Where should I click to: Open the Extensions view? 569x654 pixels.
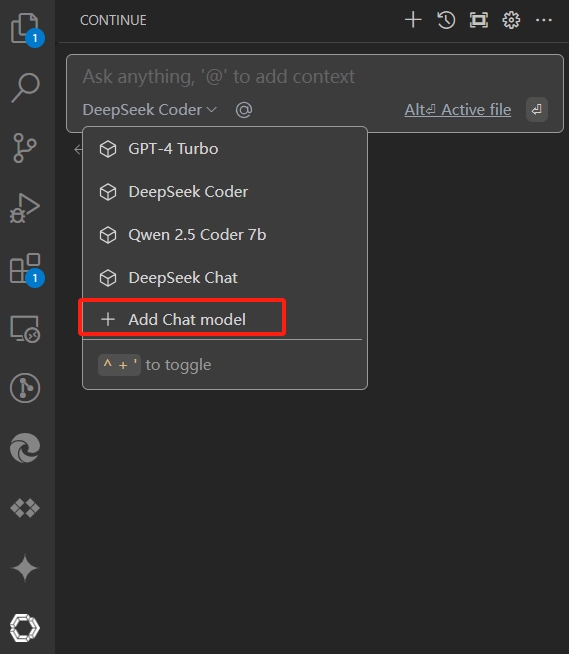point(25,268)
